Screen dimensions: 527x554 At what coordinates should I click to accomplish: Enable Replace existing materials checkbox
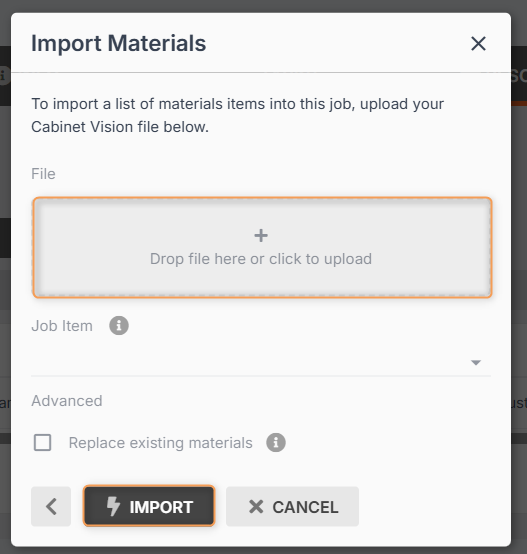(x=42, y=442)
